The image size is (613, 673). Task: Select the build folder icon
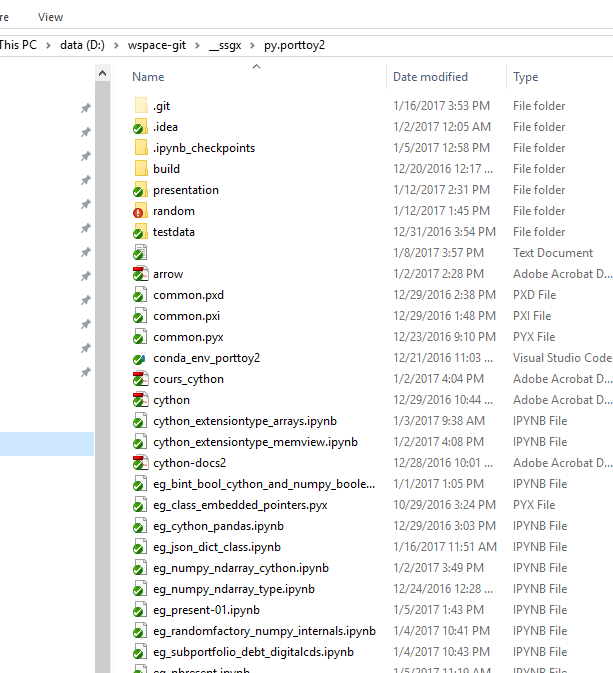[141, 169]
